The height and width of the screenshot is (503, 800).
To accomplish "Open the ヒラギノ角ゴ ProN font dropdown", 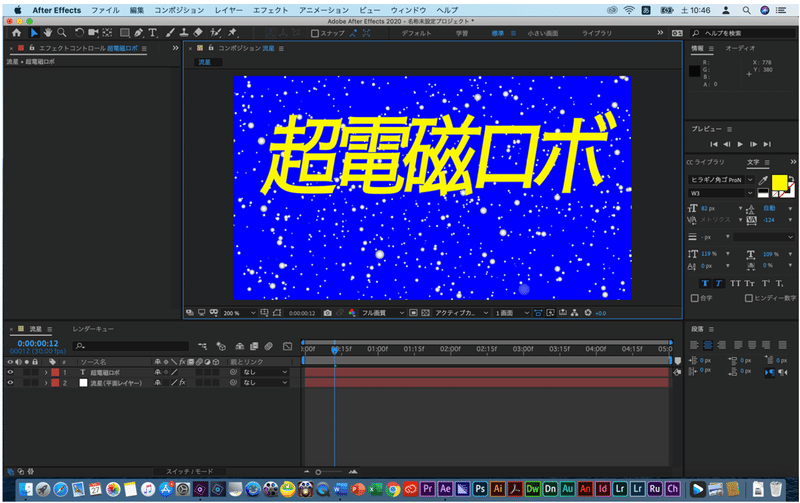I will (721, 180).
